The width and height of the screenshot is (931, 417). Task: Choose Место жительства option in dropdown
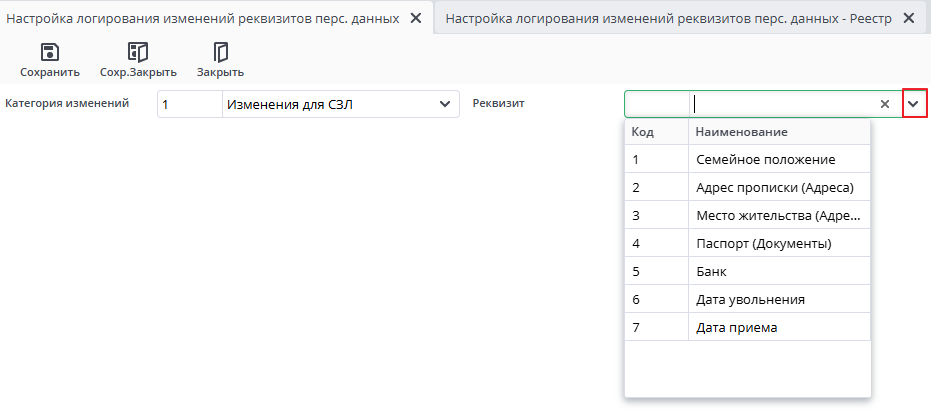pyautogui.click(x=778, y=216)
